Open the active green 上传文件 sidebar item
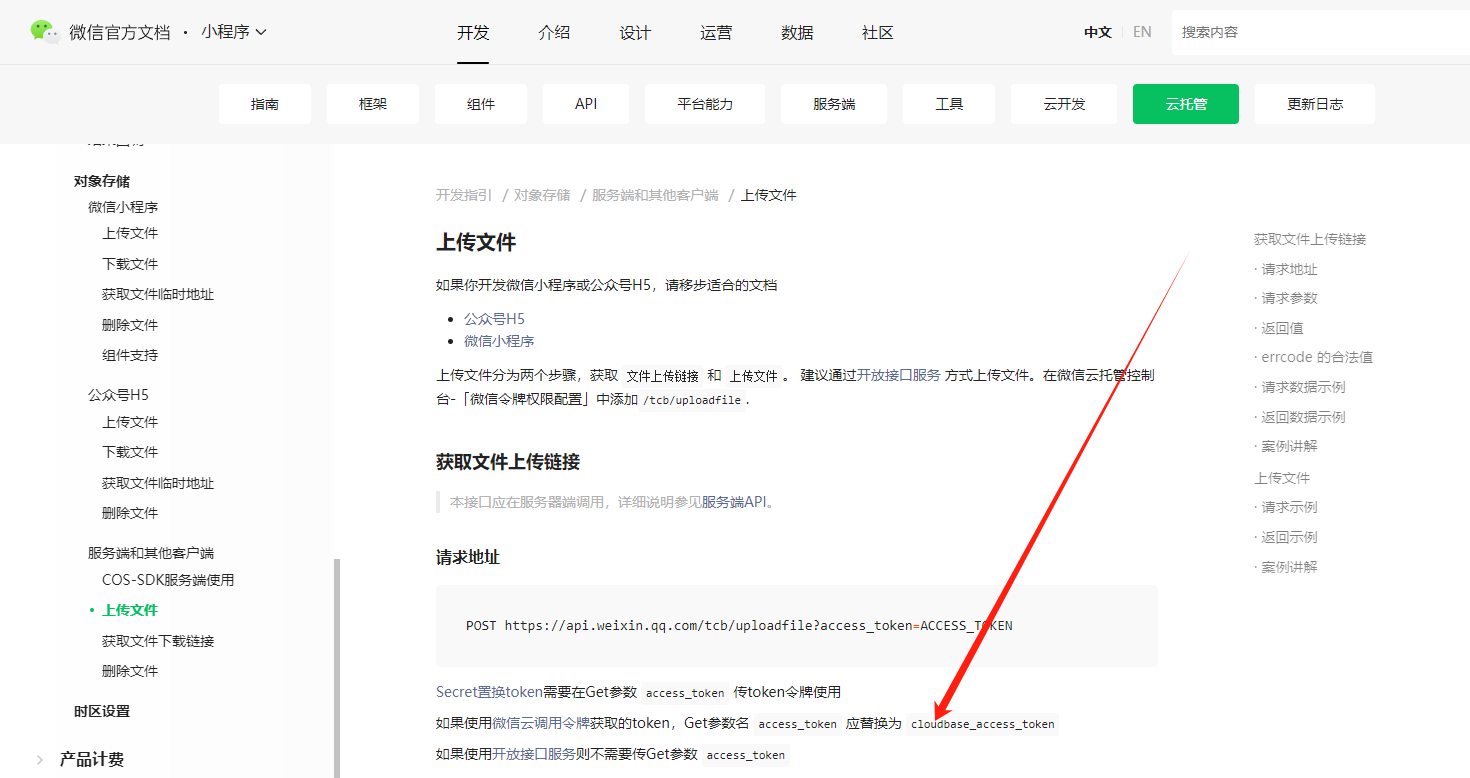 130,610
